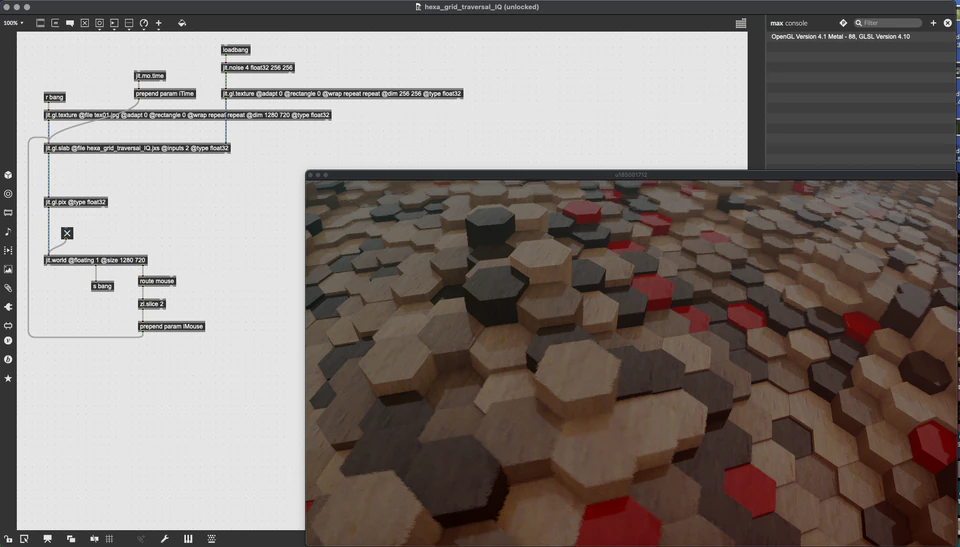Toggle the patcher lock icon
The width and height of the screenshot is (960, 547).
click(8, 539)
